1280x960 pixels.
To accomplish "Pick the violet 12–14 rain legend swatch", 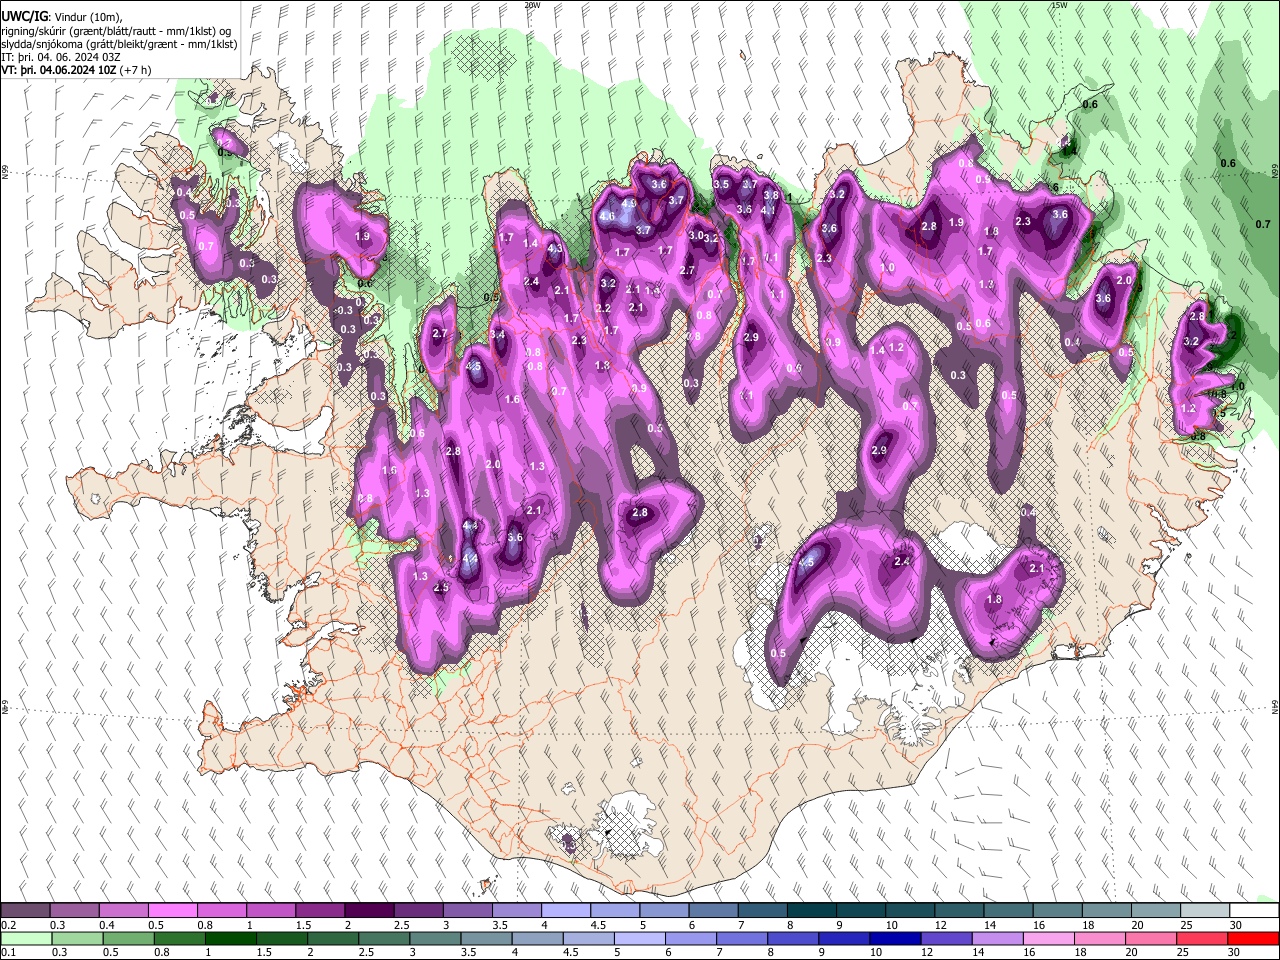I will [x=947, y=939].
